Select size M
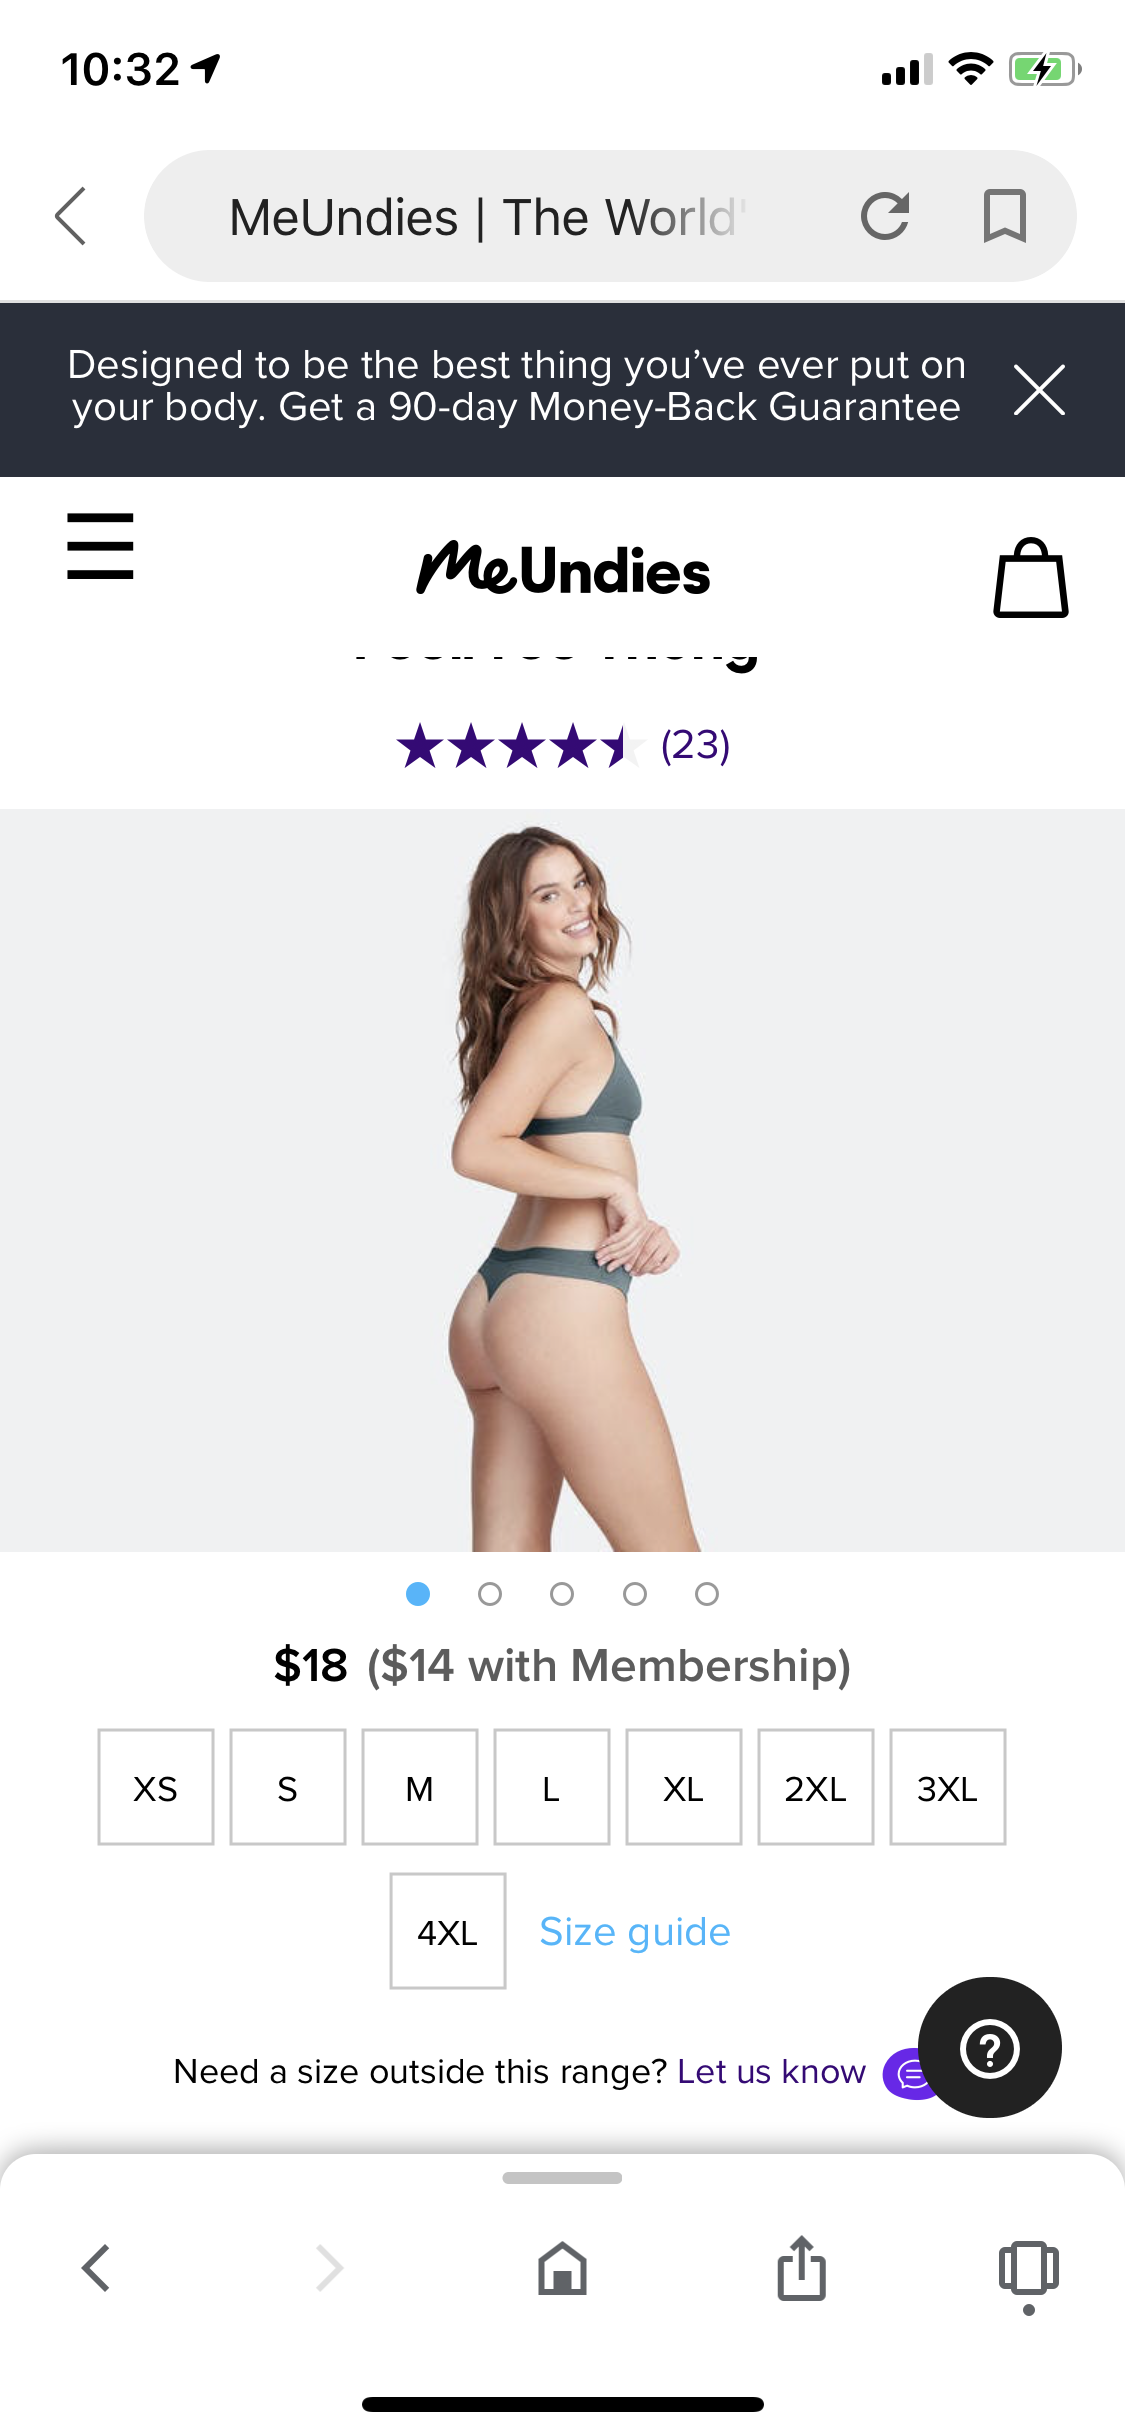1125x2436 pixels. 420,1787
